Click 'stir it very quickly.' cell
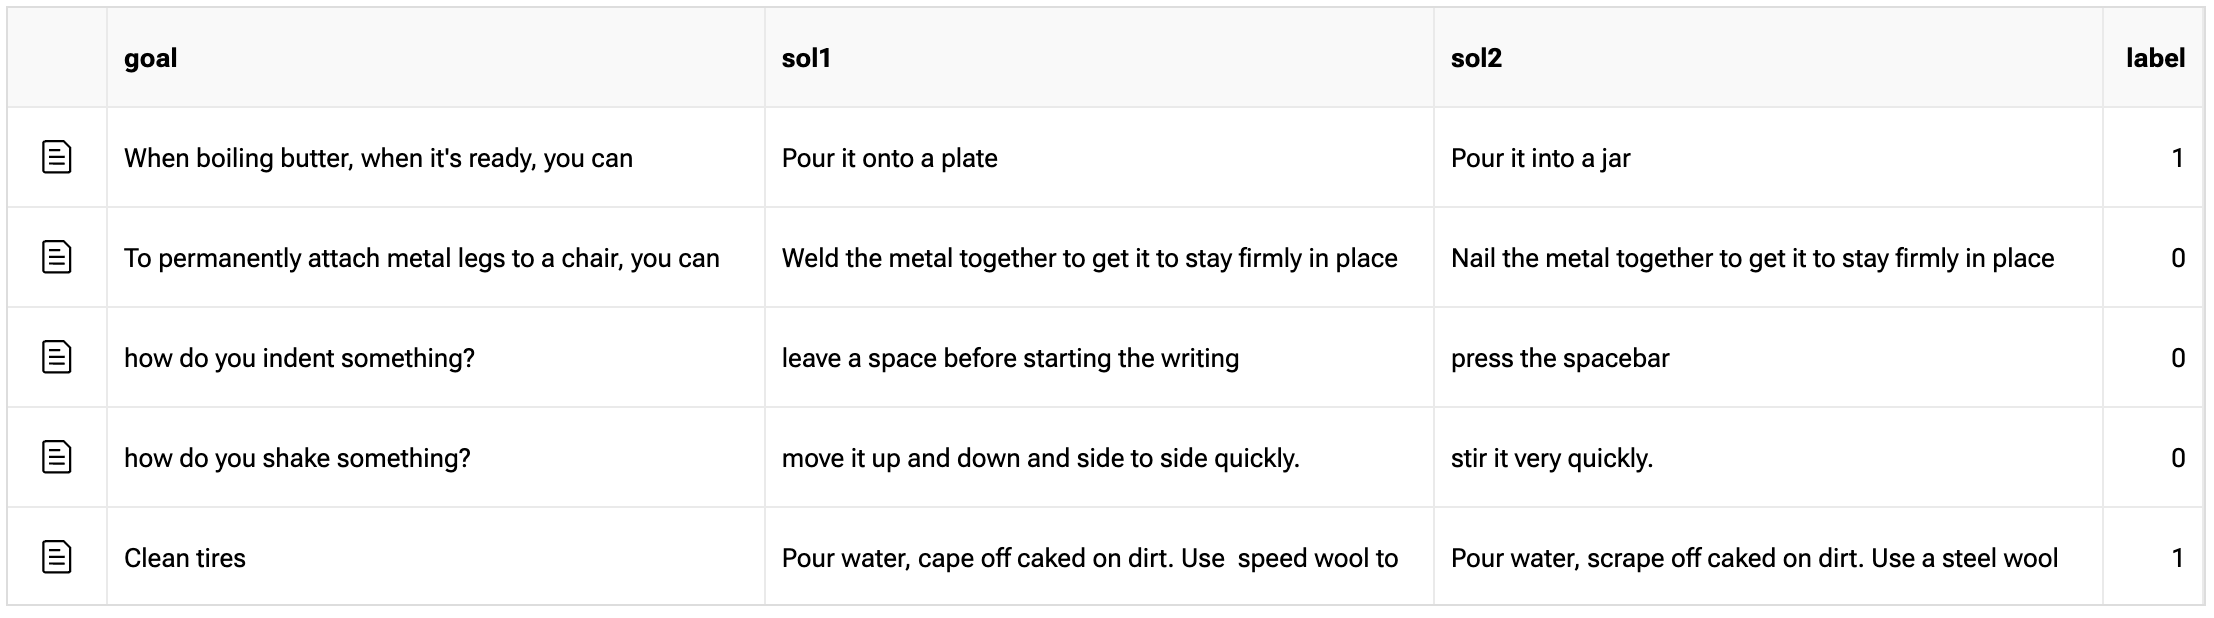The width and height of the screenshot is (2214, 618). (1552, 458)
